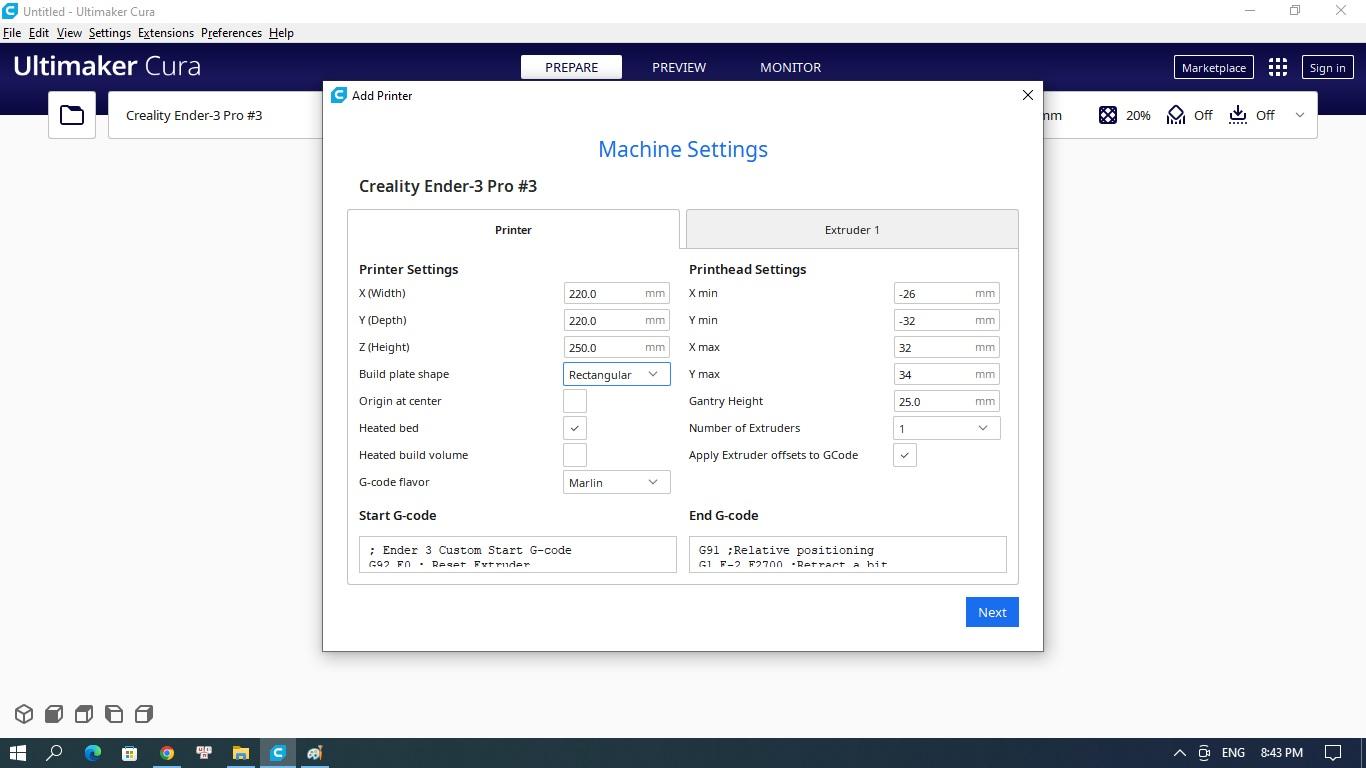1366x768 pixels.
Task: Click the X min input field
Action: [x=946, y=293]
